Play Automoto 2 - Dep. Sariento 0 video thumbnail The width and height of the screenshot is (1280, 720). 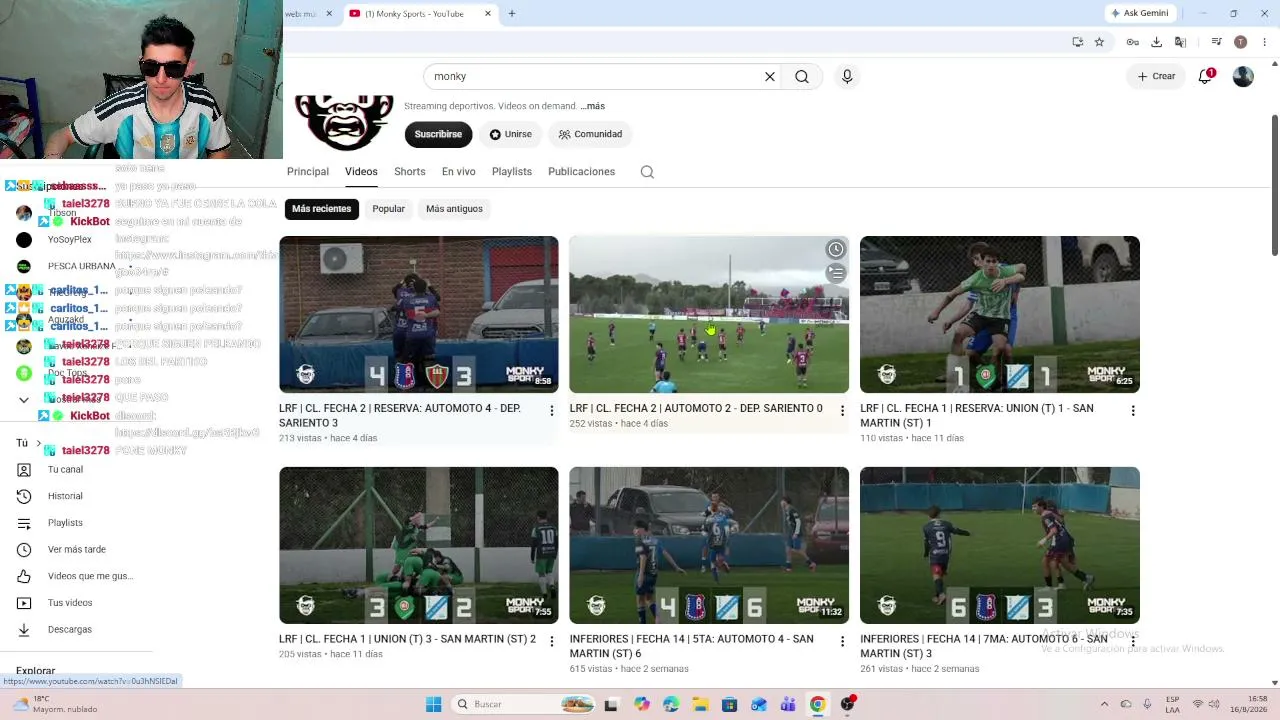[709, 314]
